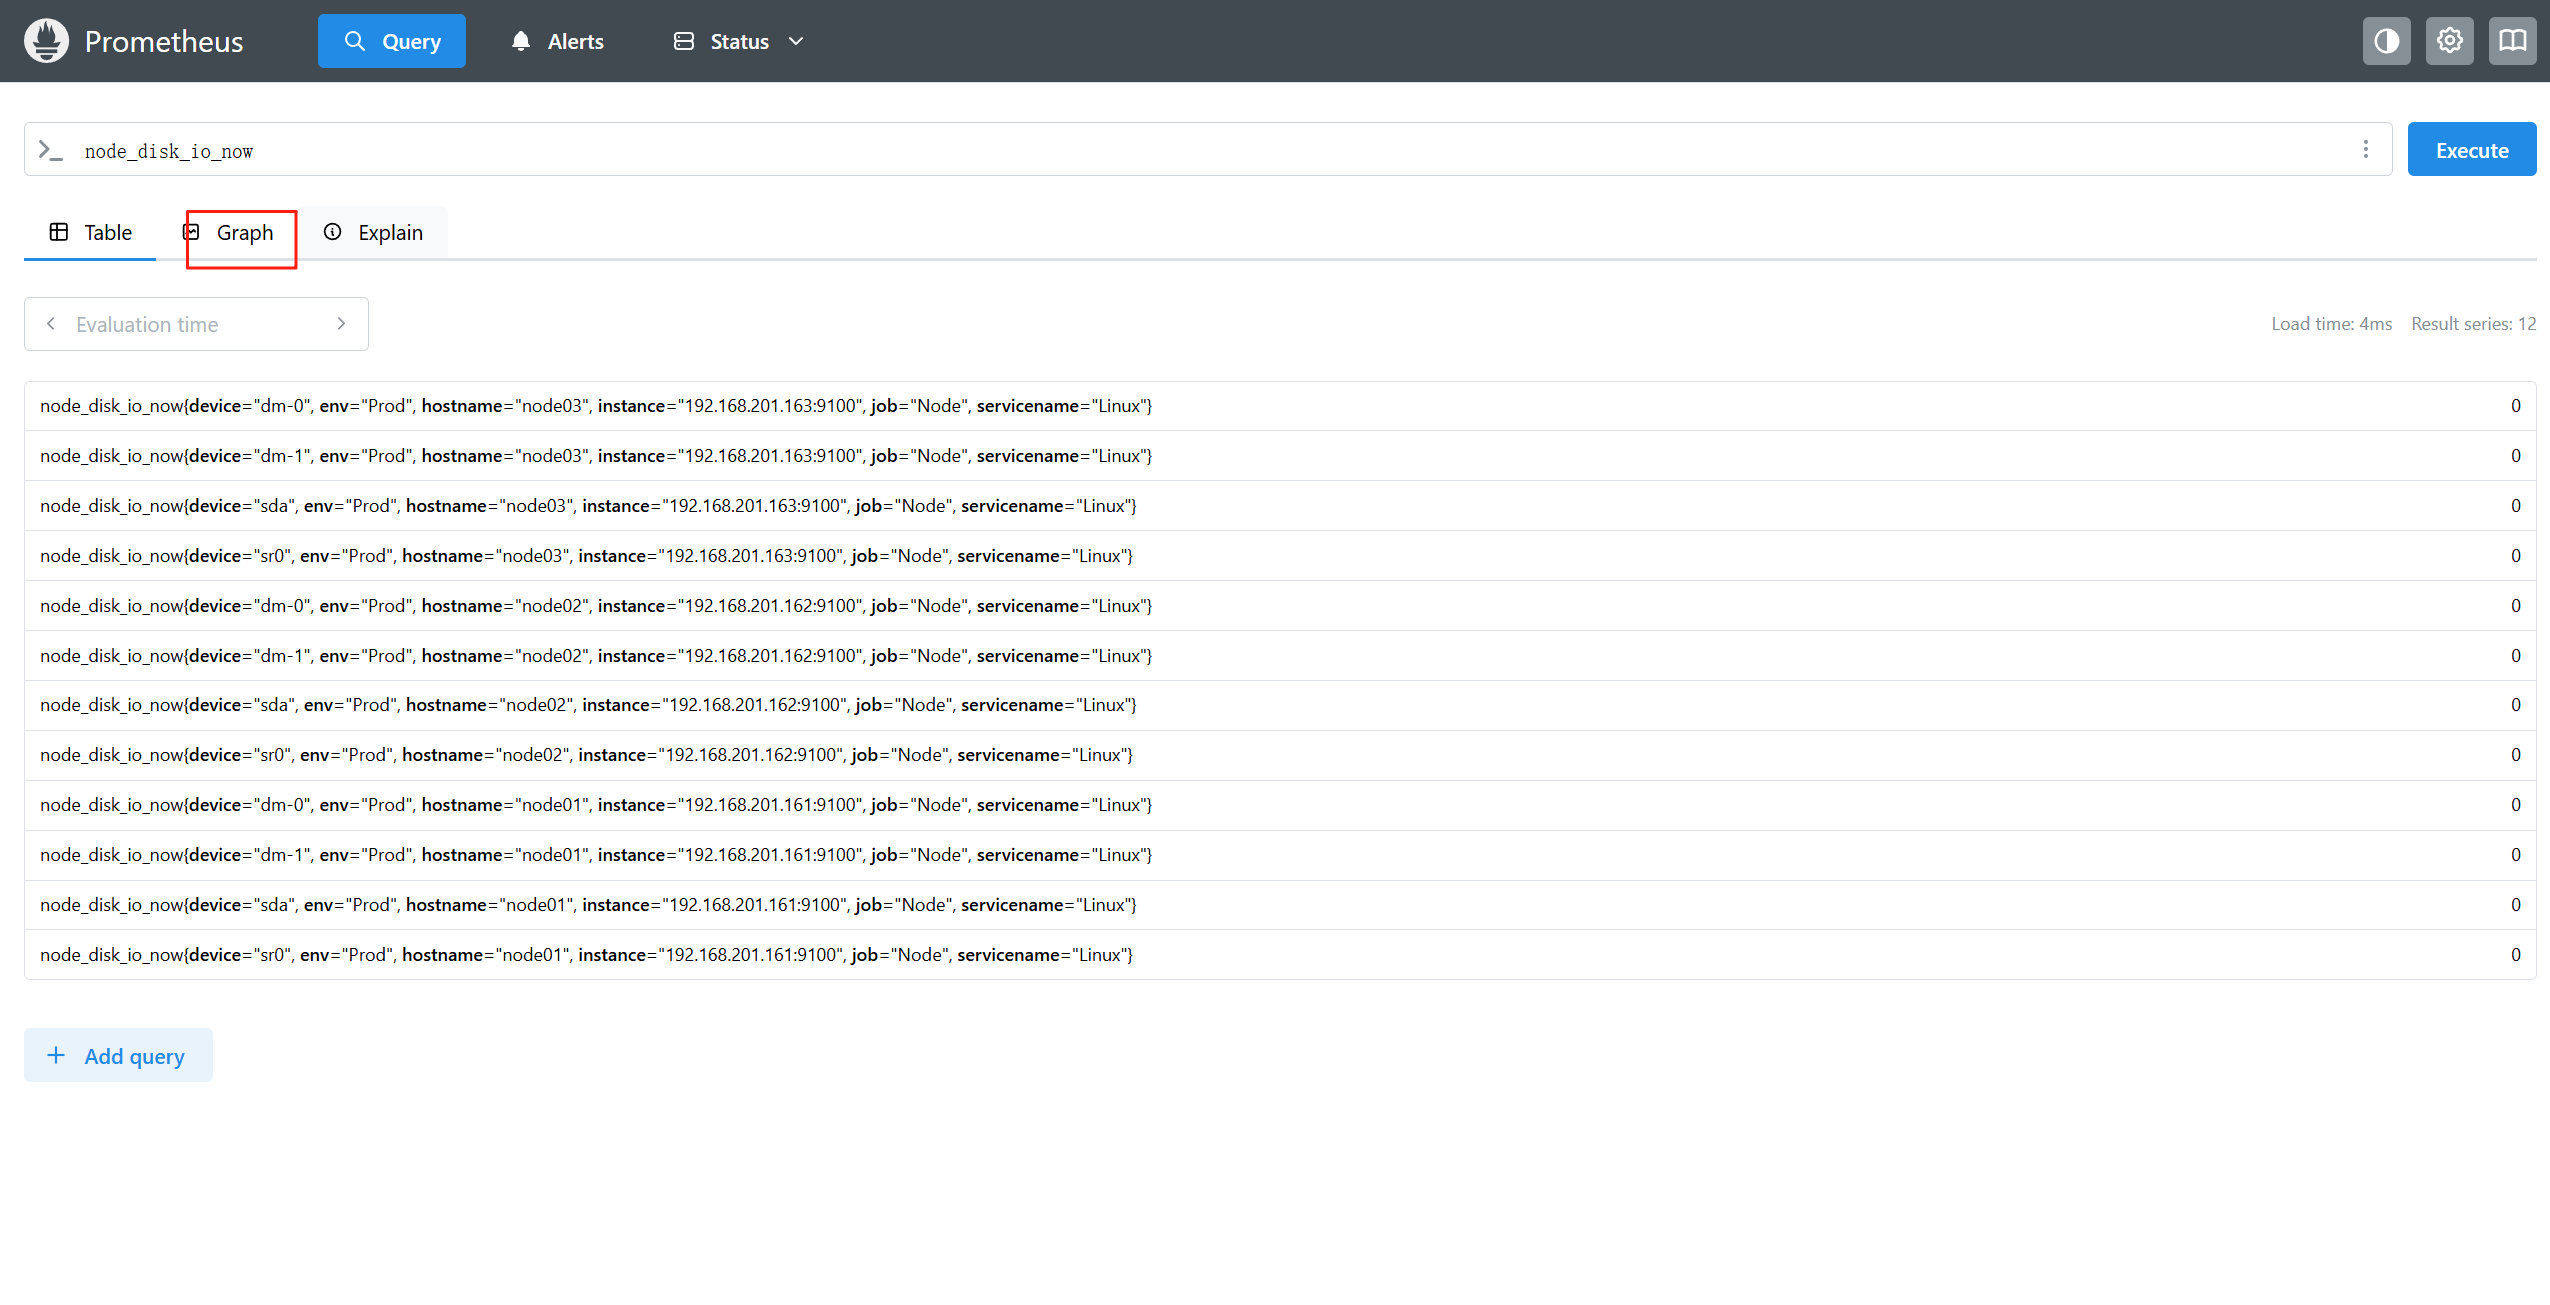Screen dimensions: 2550x1305
Task: Click the Prometheus flame logo
Action: pos(46,41)
